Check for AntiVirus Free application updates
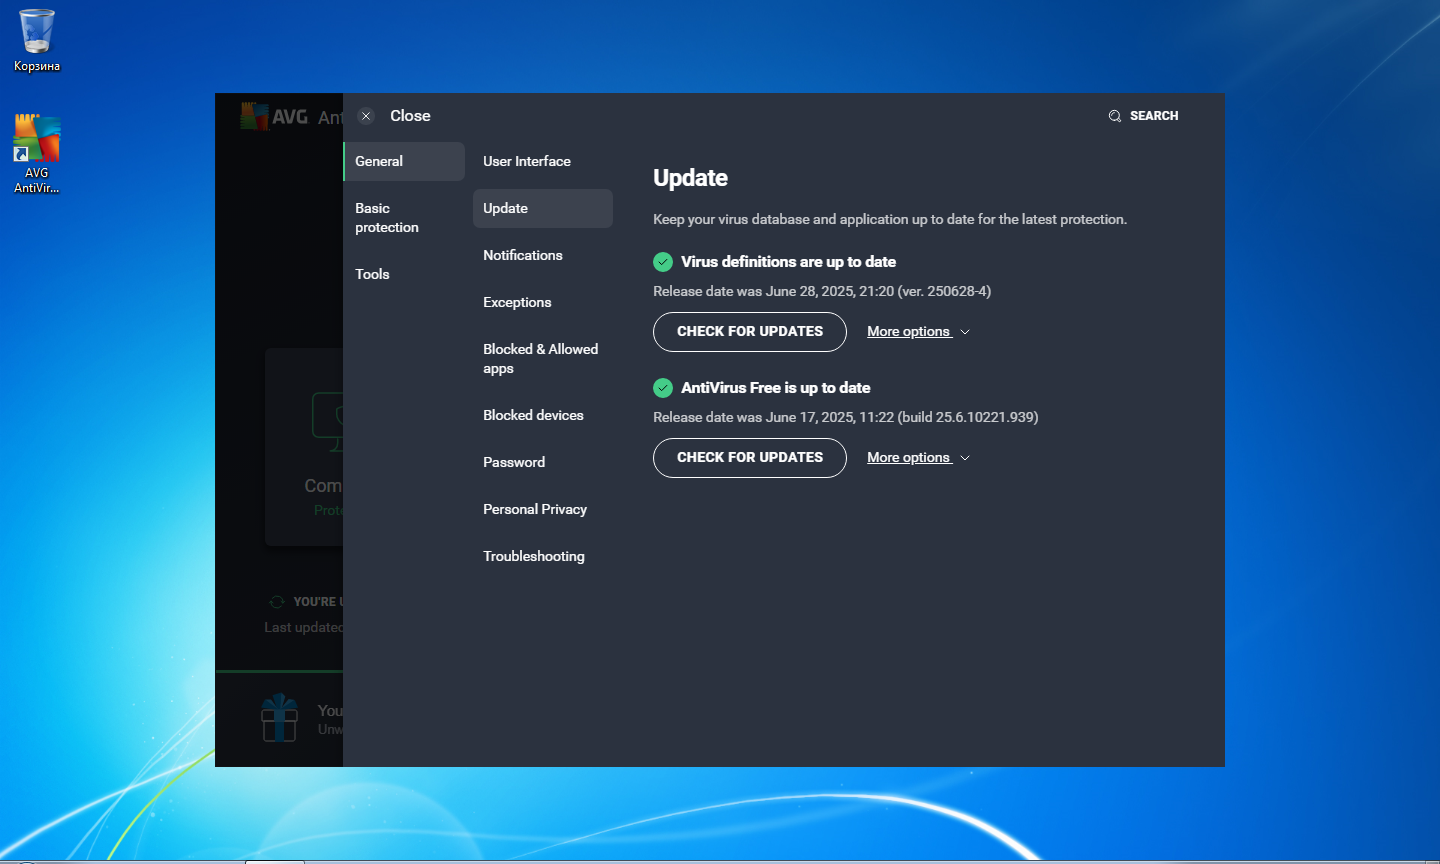This screenshot has height=864, width=1440. pos(750,458)
